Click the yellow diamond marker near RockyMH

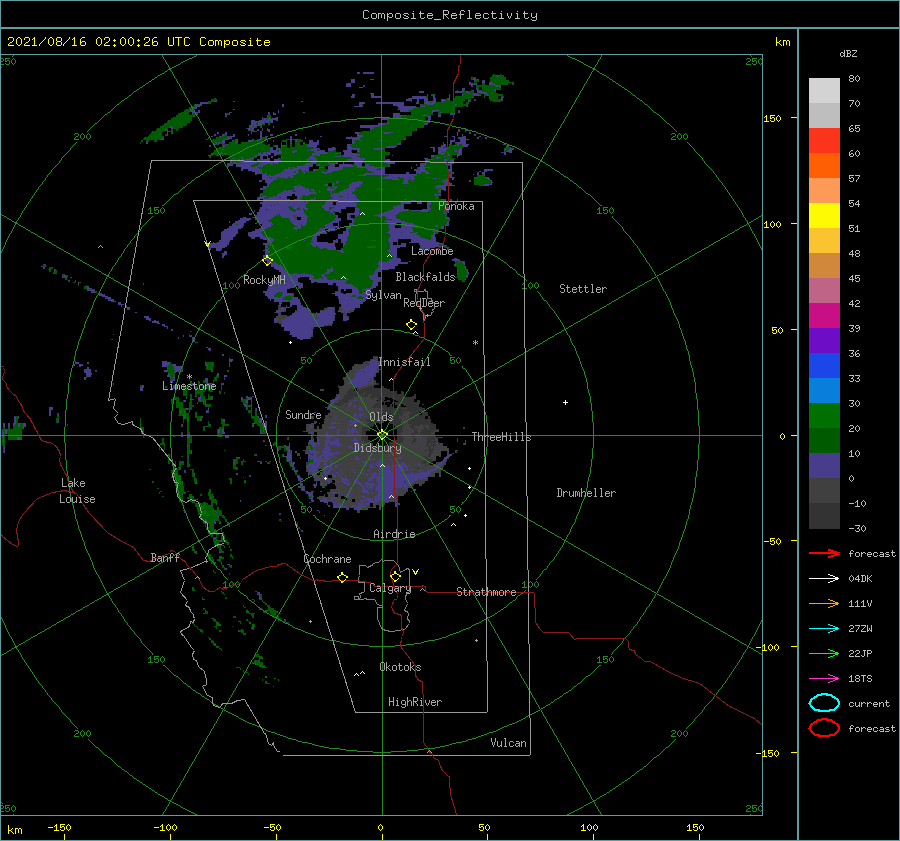click(x=267, y=261)
